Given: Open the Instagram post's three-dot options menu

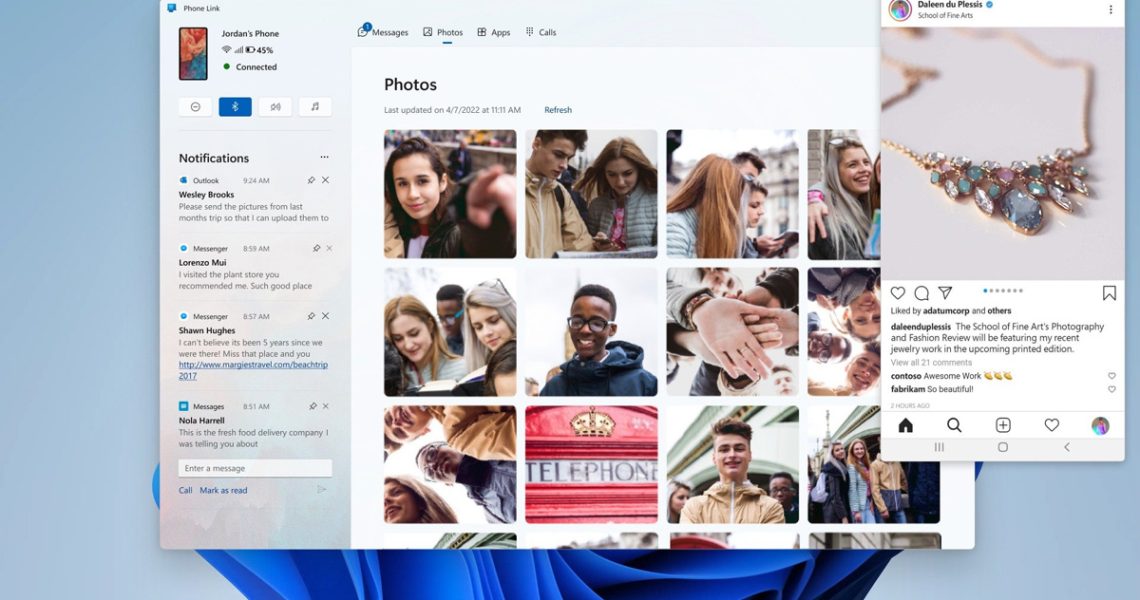Looking at the screenshot, I should (x=1110, y=10).
